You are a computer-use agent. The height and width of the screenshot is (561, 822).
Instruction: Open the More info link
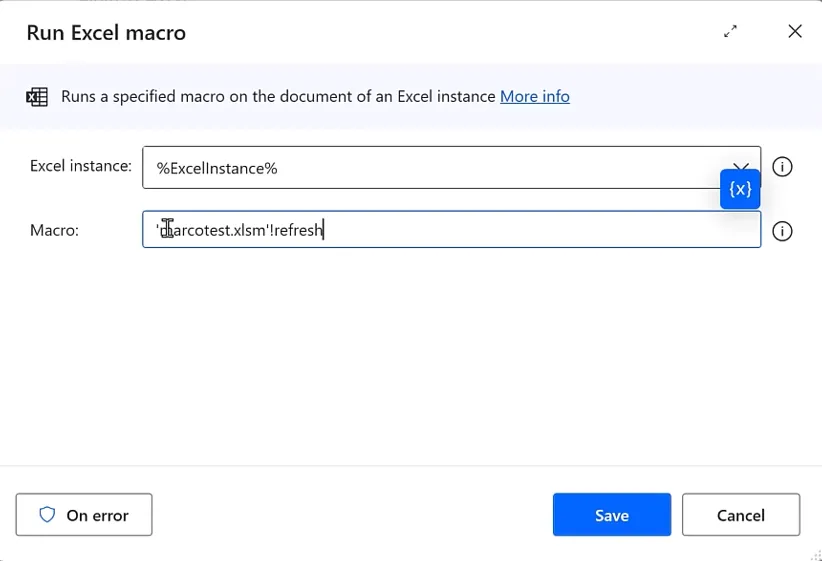coord(535,96)
